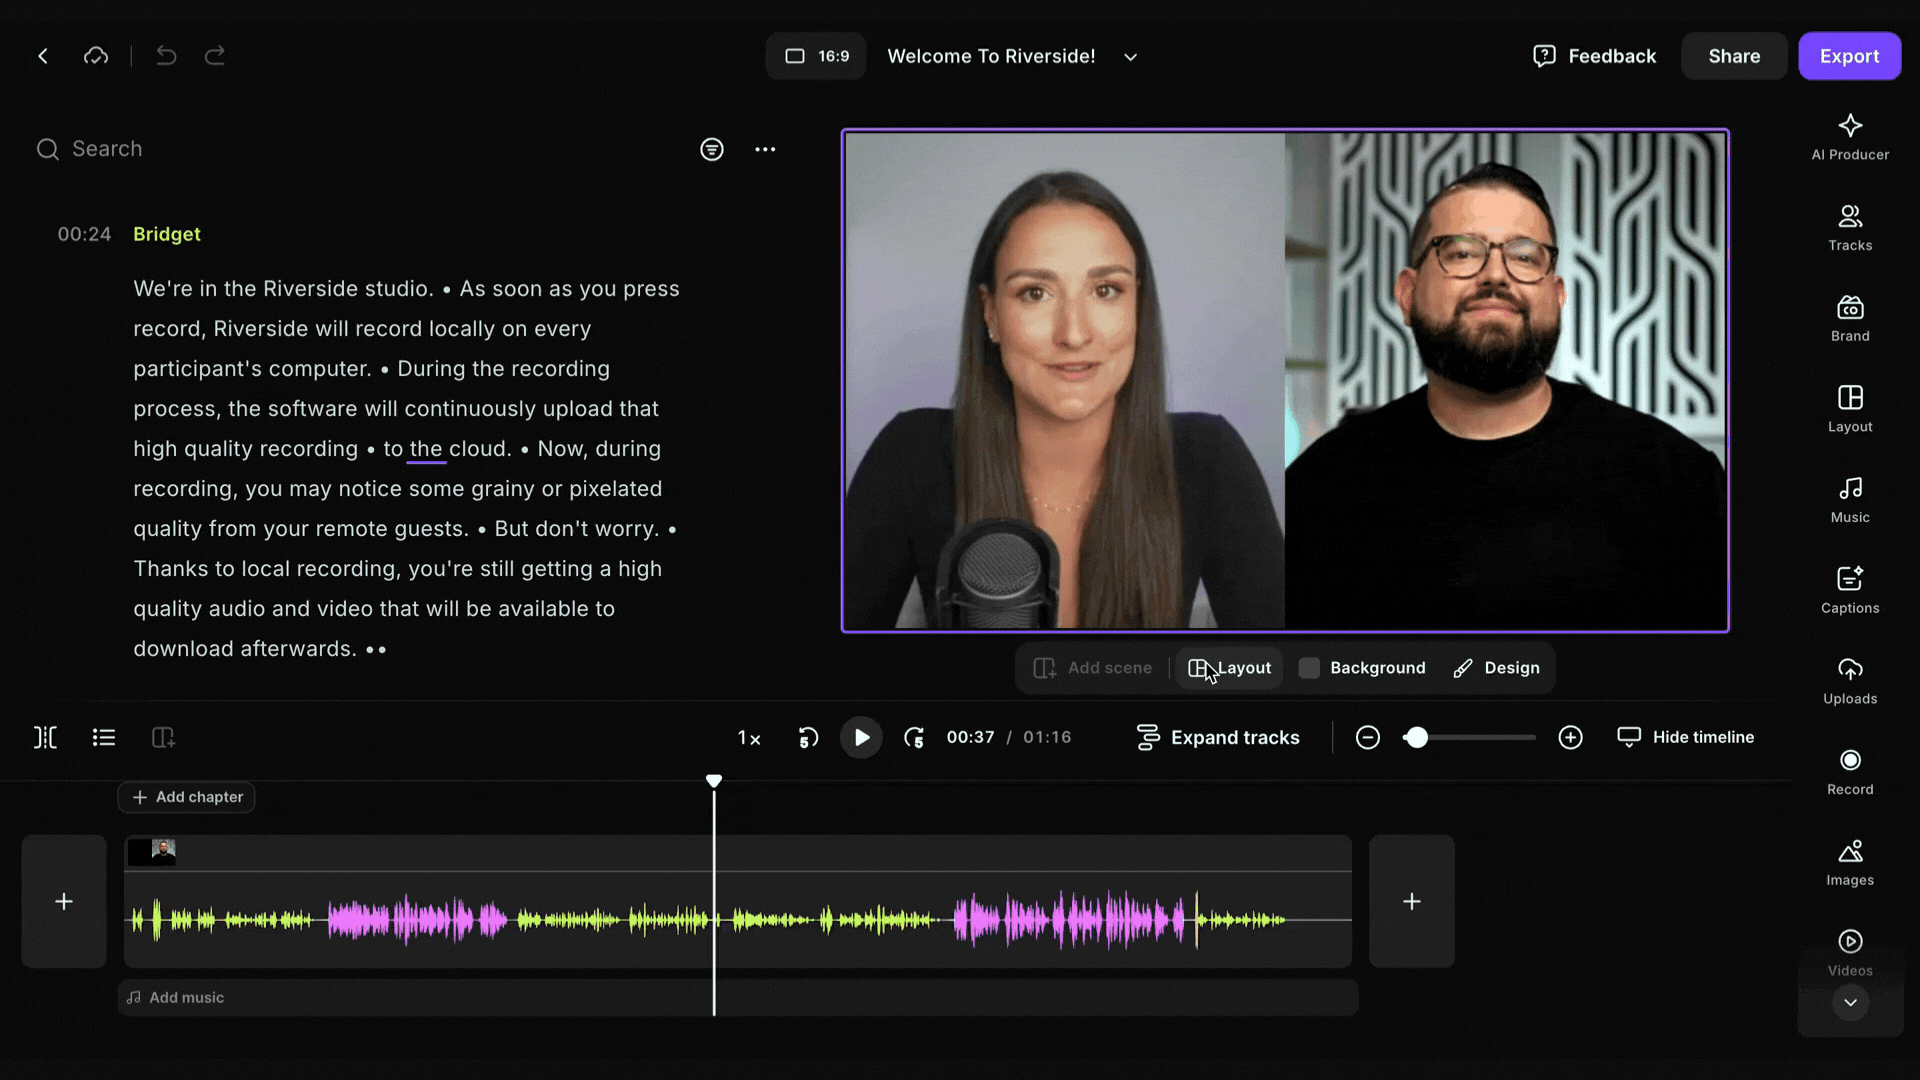1920x1080 pixels.
Task: Select Design in the preview toolbar
Action: tap(1496, 668)
